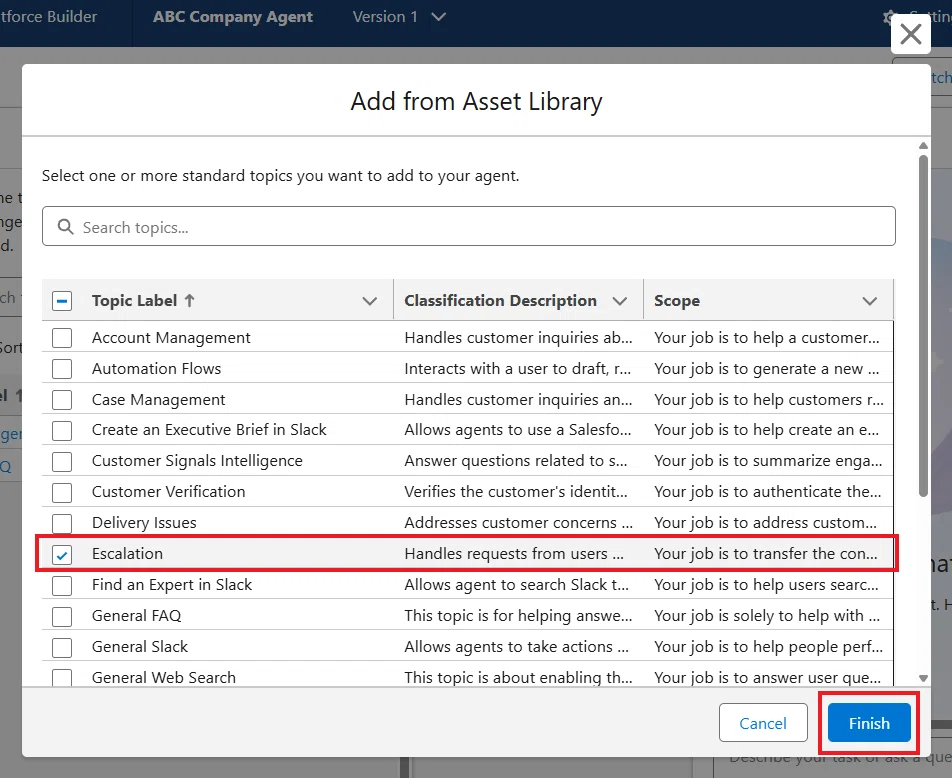Open the Scope column menu
Image resolution: width=952 pixels, height=778 pixels.
pyautogui.click(x=869, y=301)
